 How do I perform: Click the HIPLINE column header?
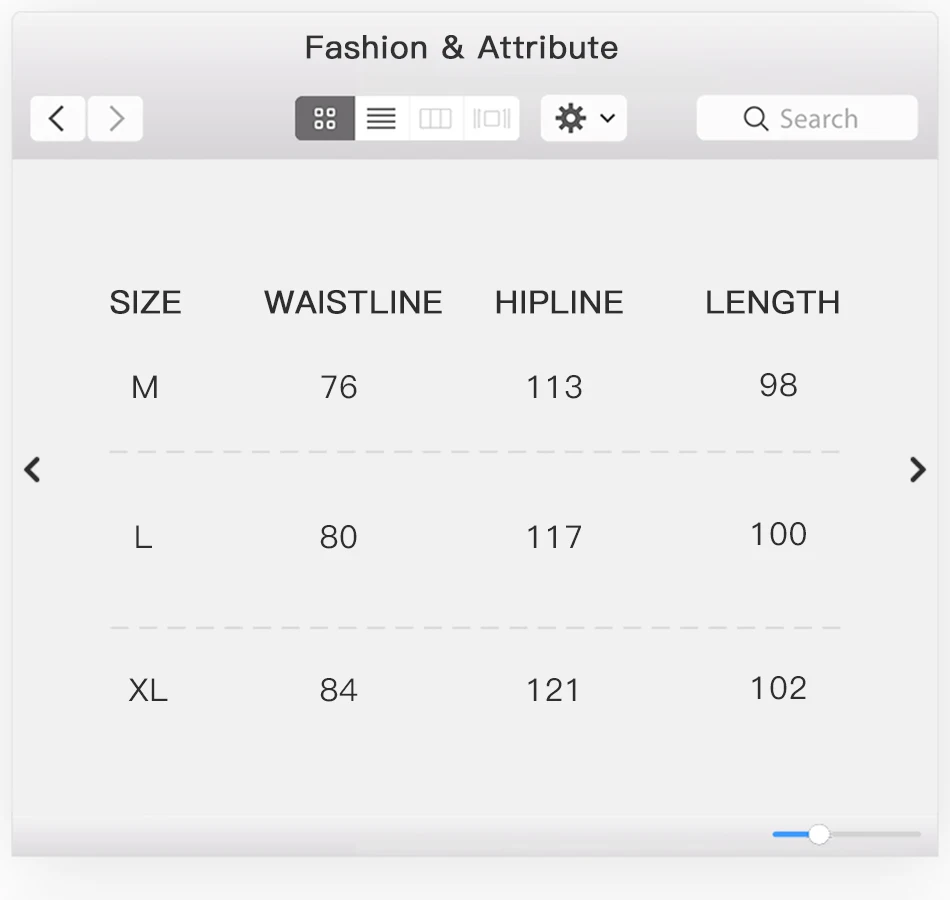559,303
